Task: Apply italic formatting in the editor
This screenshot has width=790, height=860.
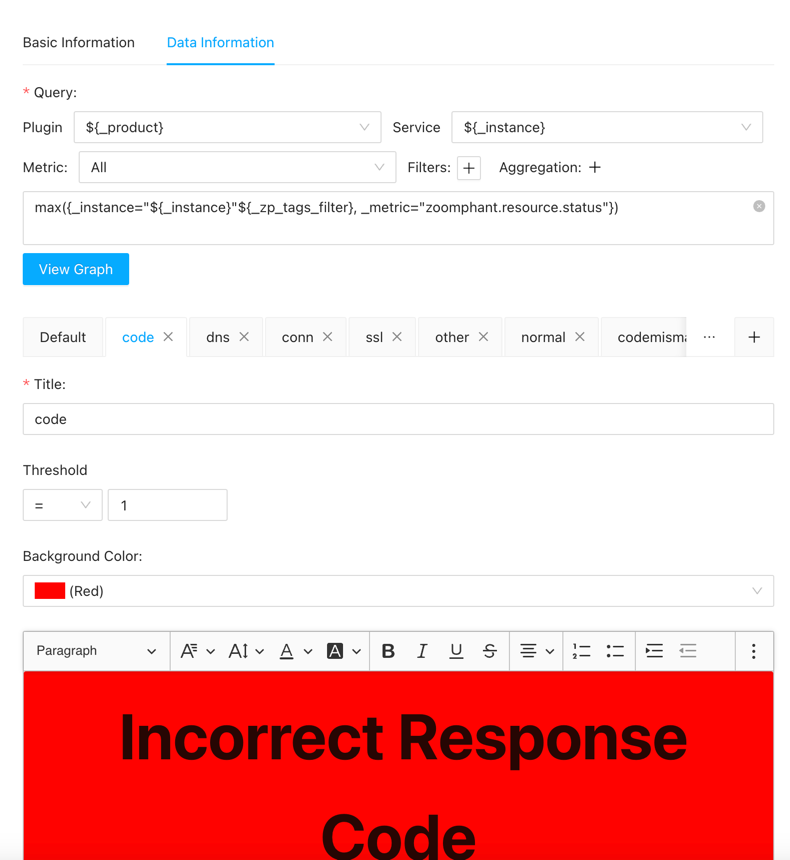Action: point(422,651)
